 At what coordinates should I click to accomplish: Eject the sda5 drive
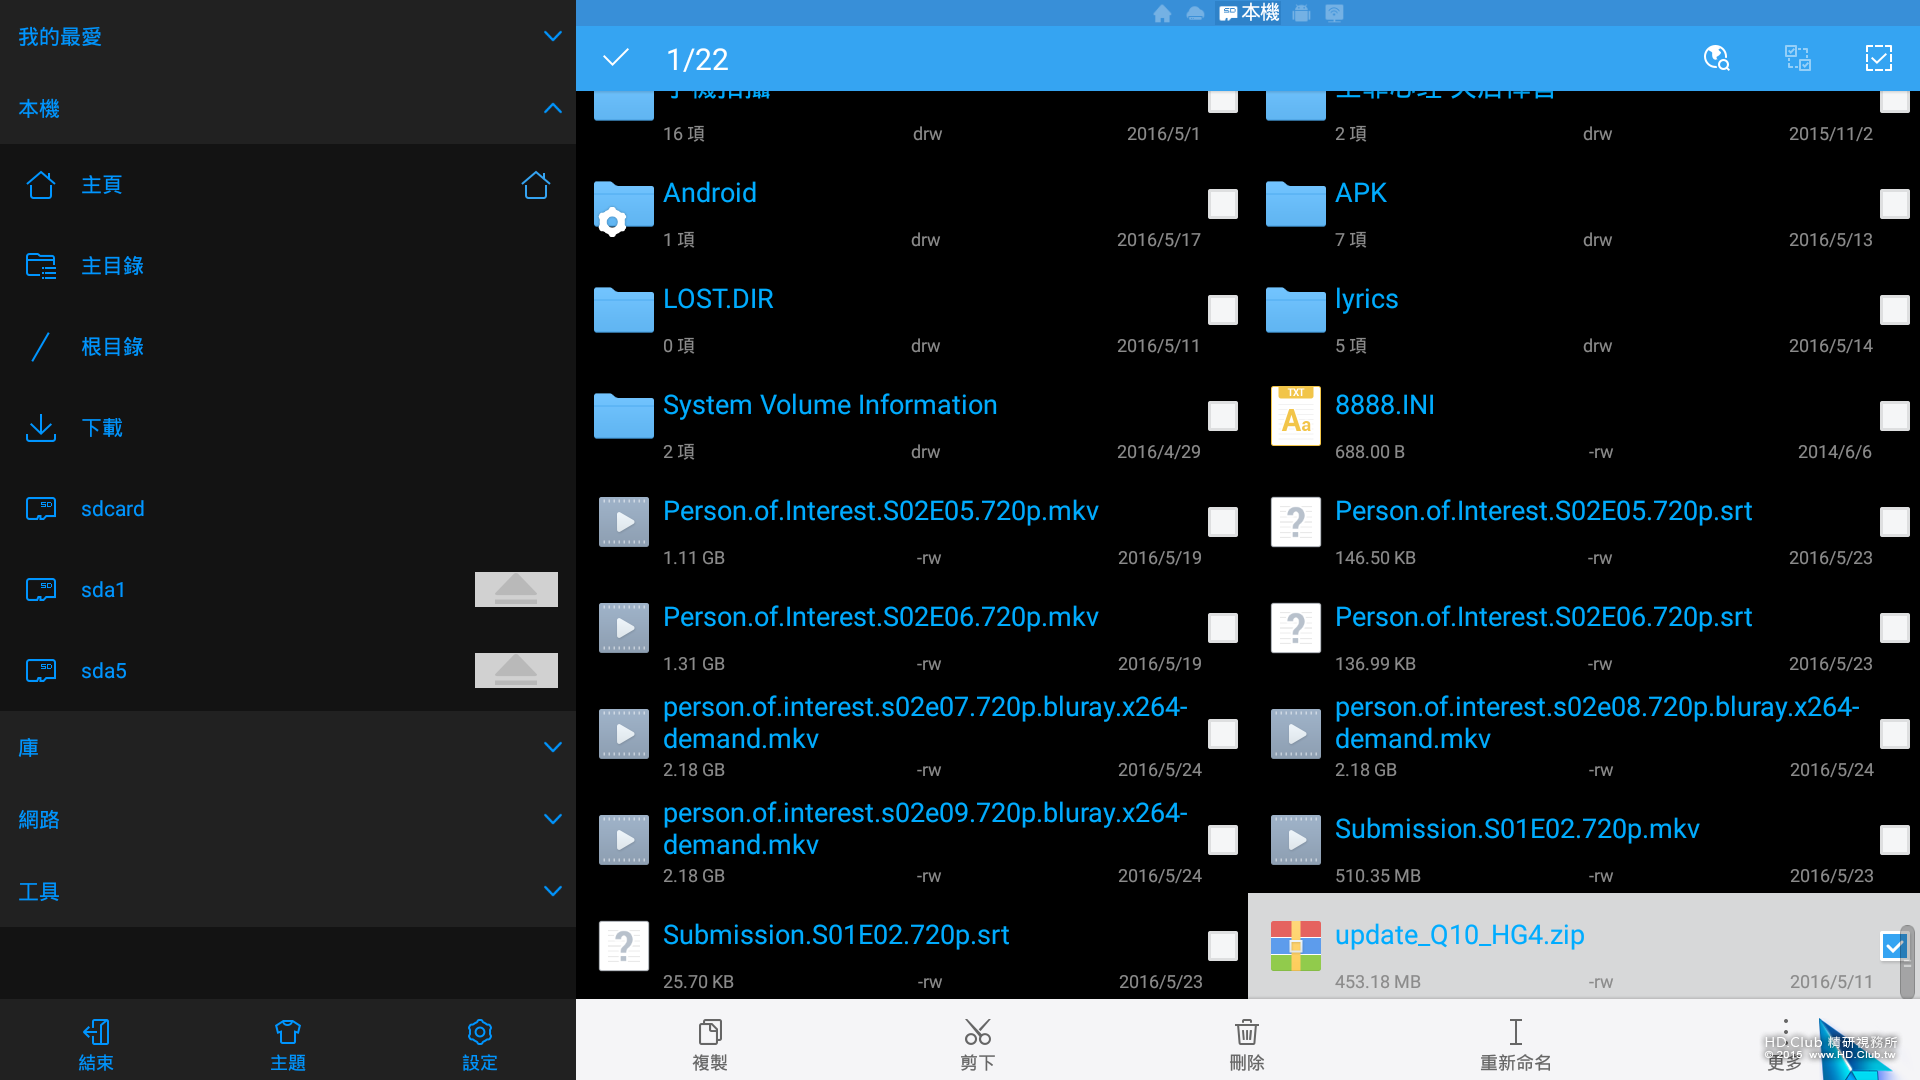click(516, 671)
